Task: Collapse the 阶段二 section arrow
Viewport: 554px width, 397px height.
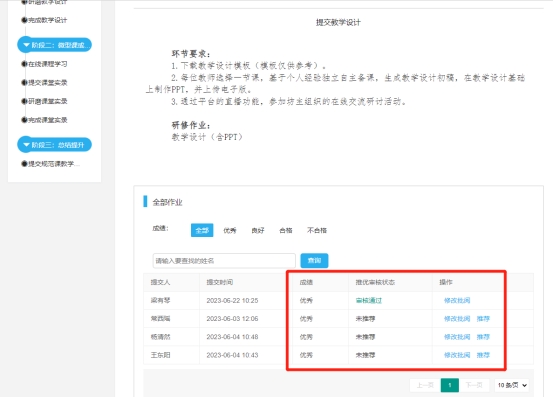Action: (x=26, y=45)
